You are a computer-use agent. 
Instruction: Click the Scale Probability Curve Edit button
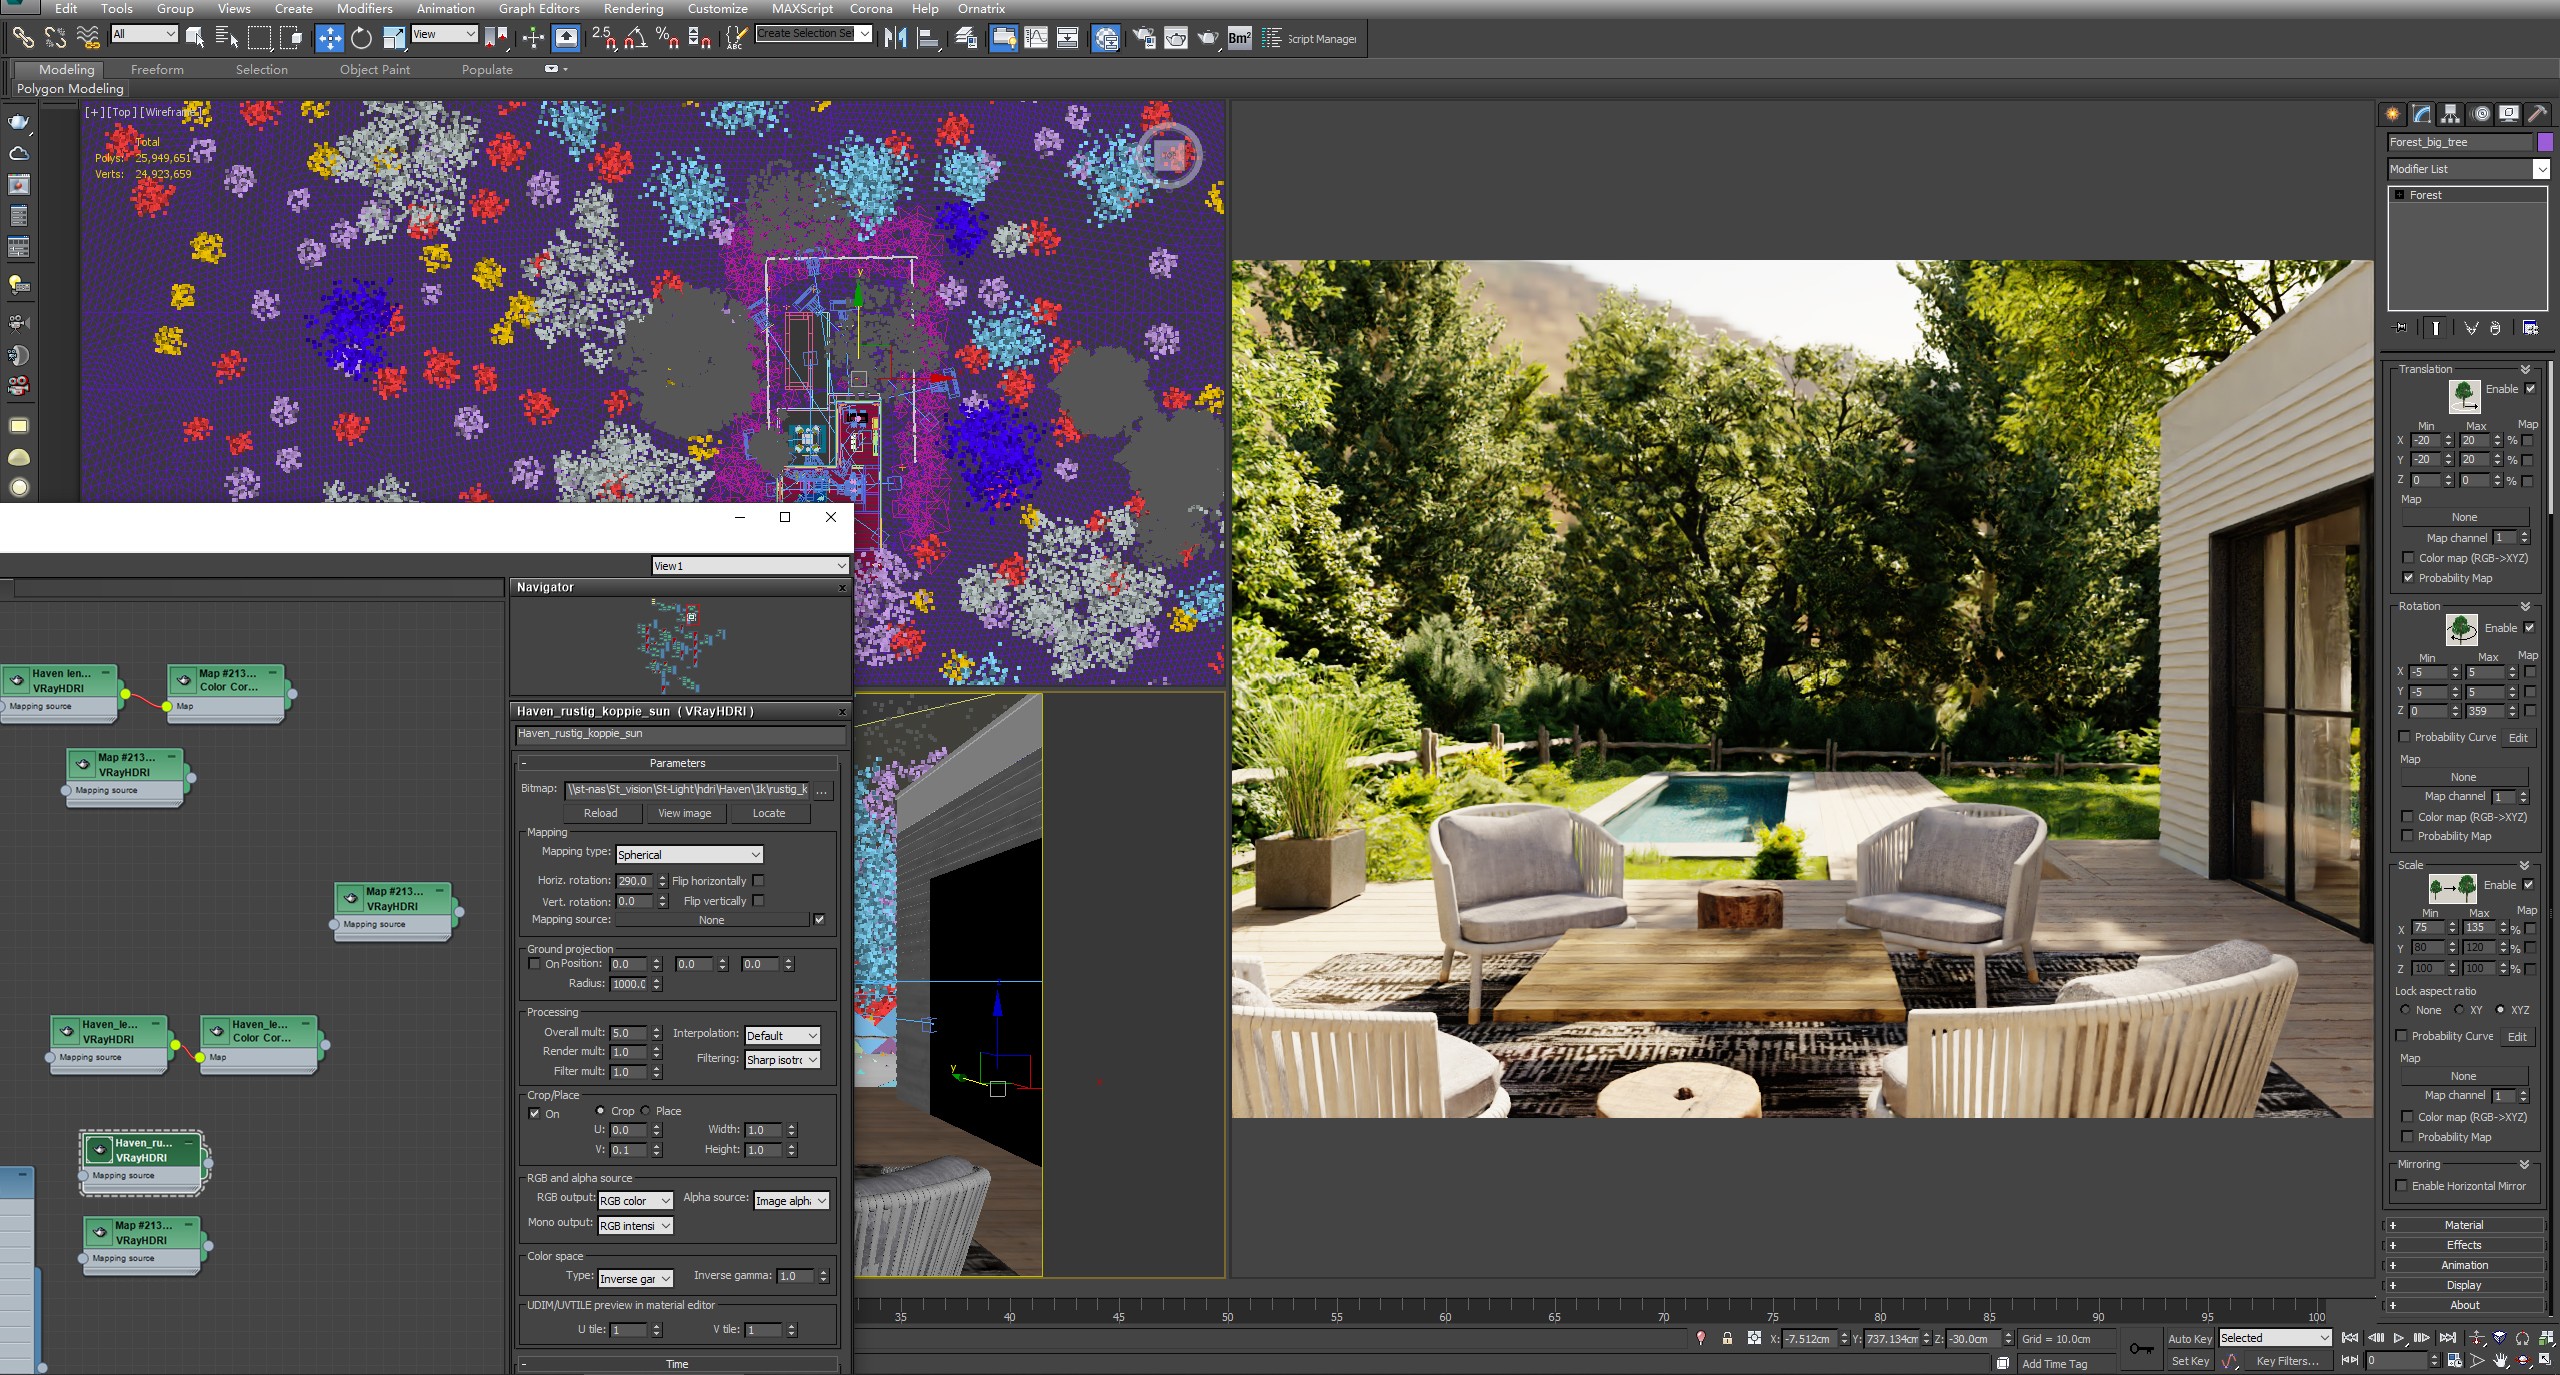click(x=2517, y=1037)
